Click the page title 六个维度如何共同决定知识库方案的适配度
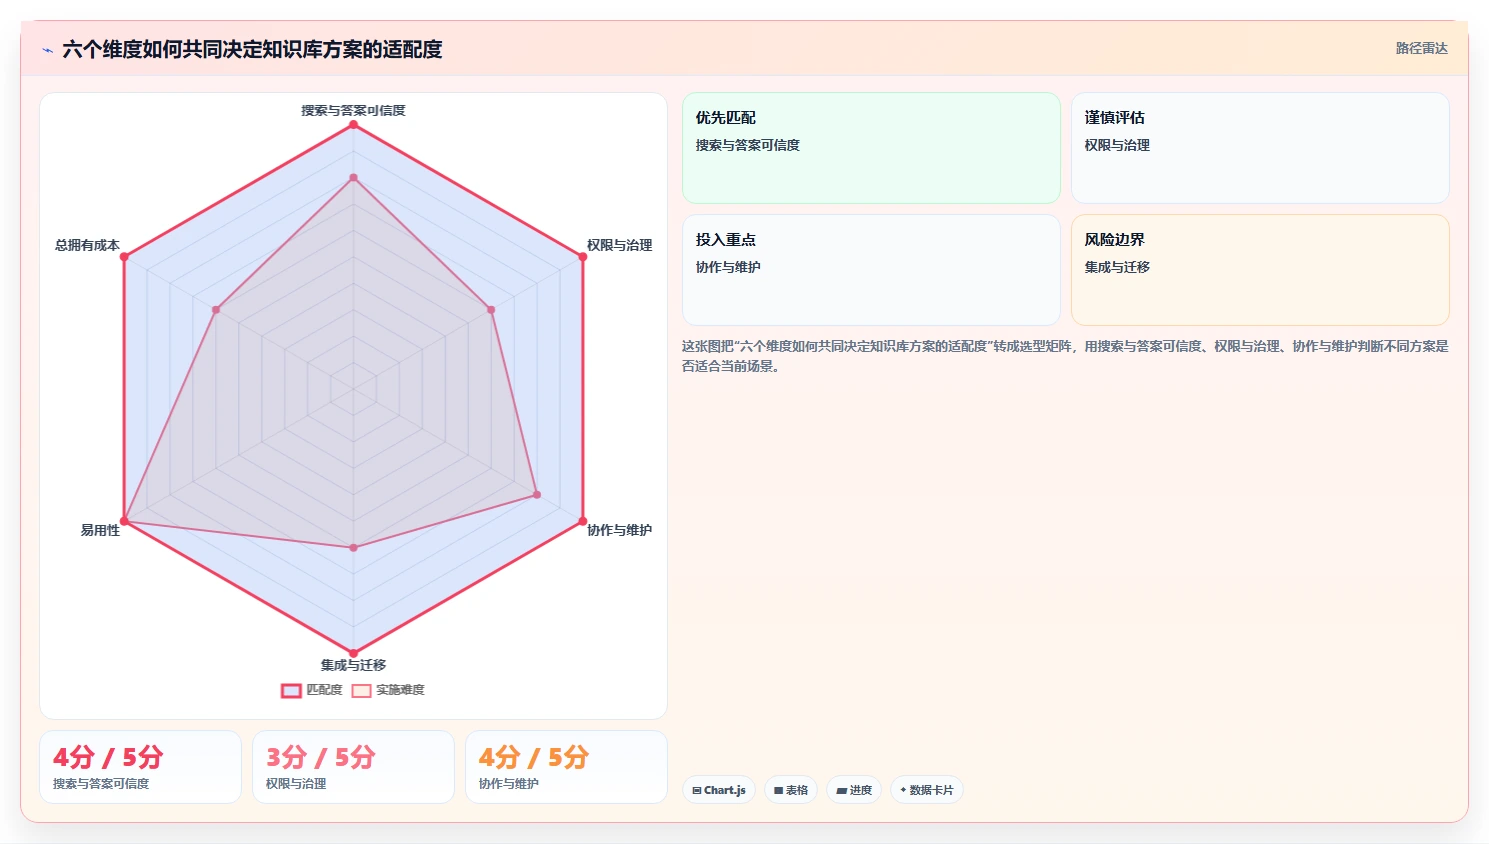1489x844 pixels. (252, 49)
